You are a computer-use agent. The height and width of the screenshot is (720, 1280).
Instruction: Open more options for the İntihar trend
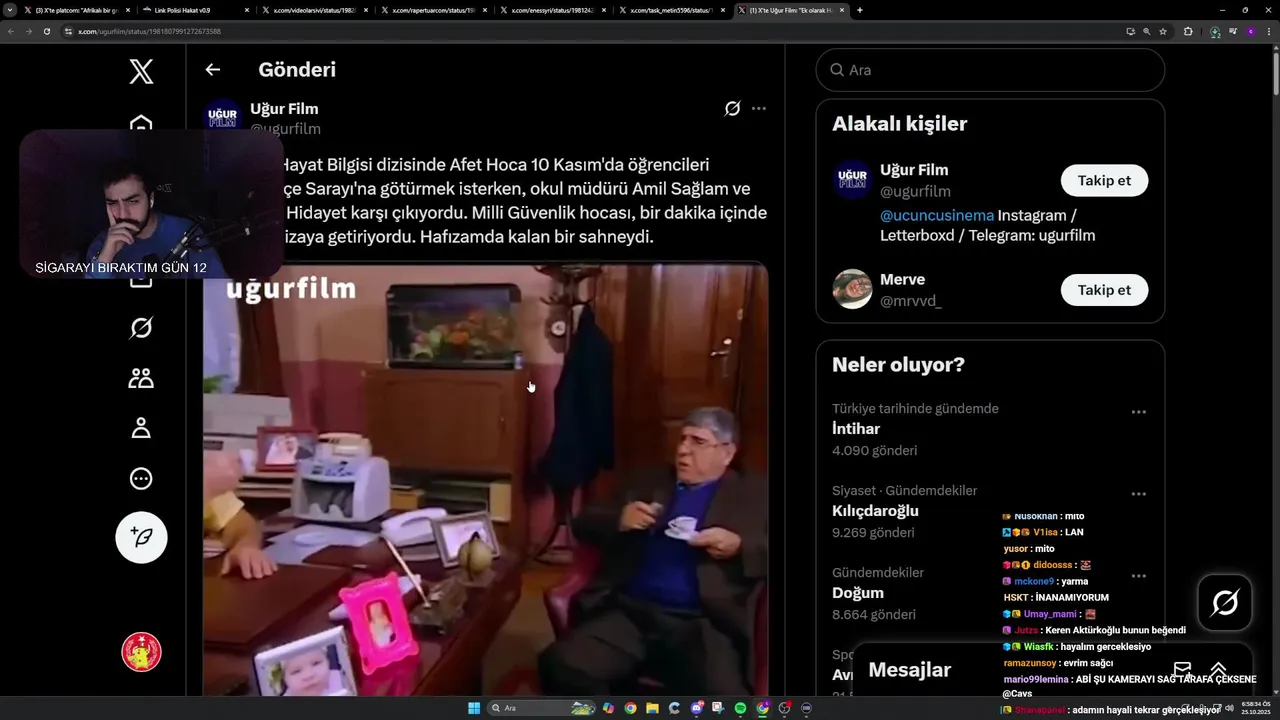tap(1138, 412)
